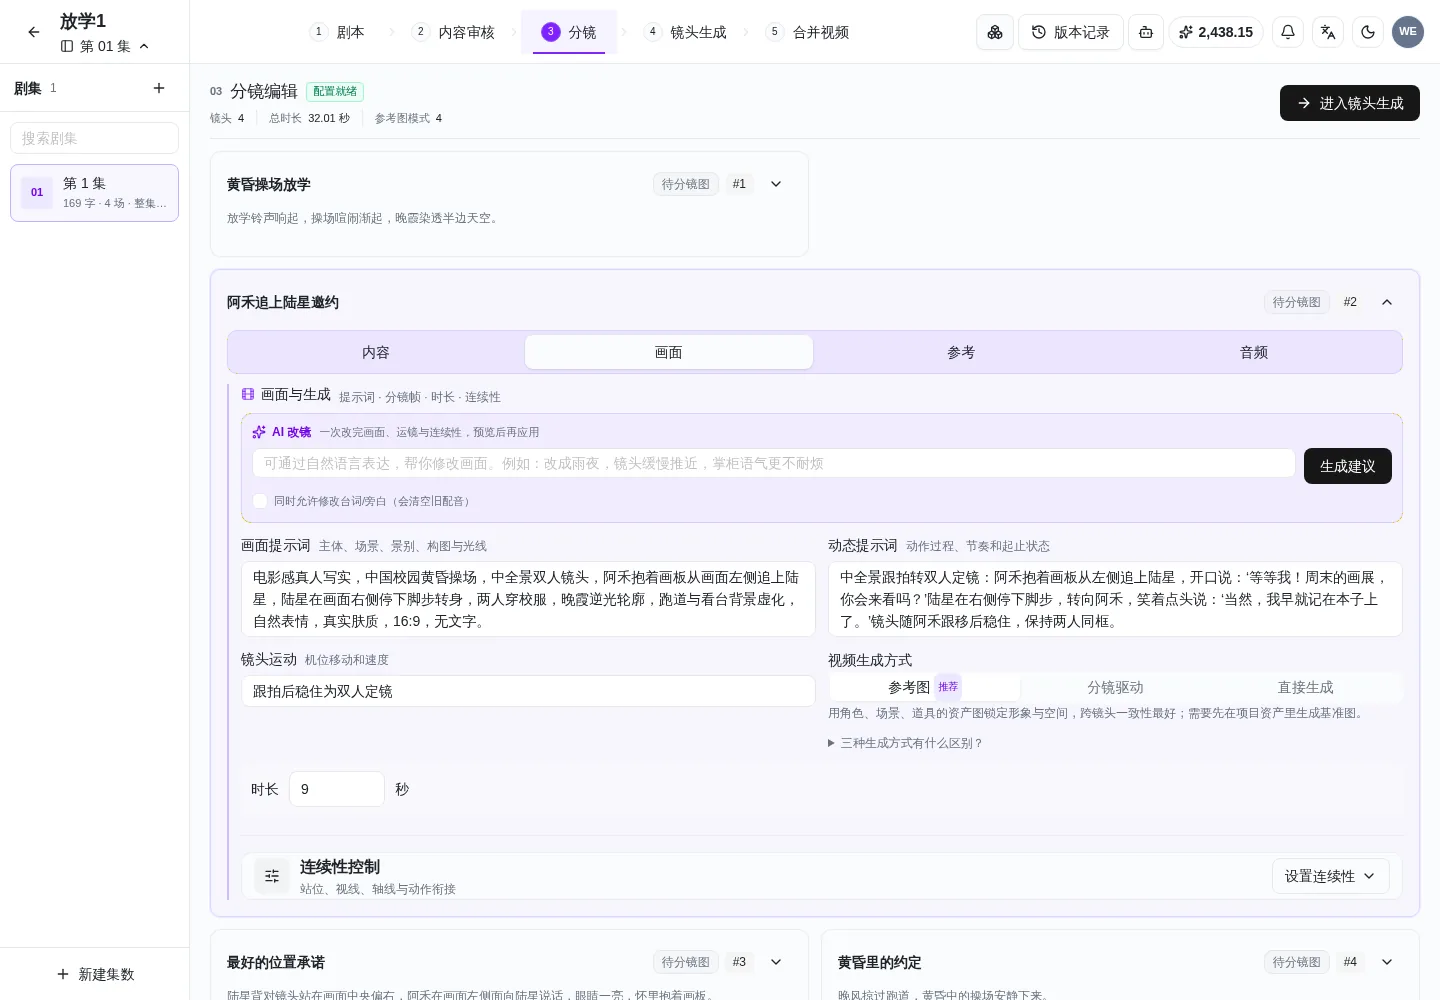The image size is (1440, 1000).
Task: Click the AI 改镜 sparkle icon
Action: pyautogui.click(x=259, y=432)
